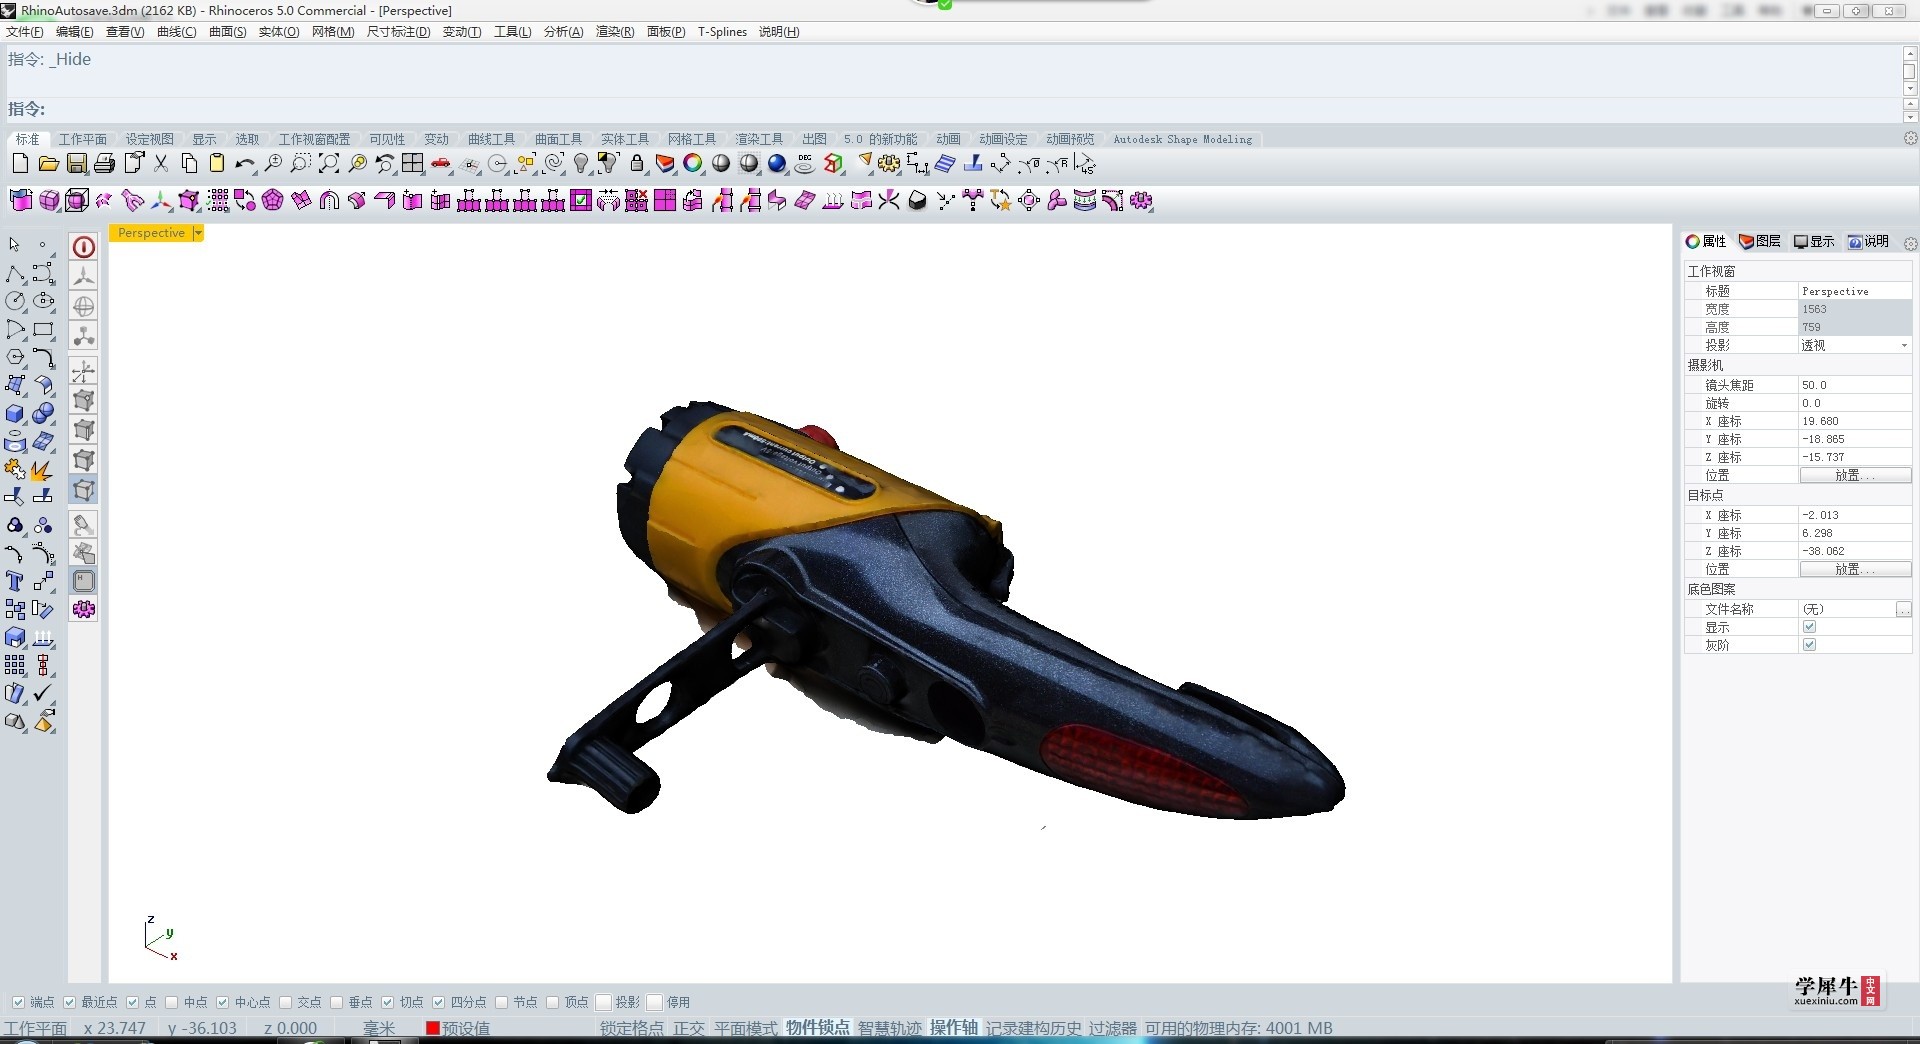Click the panel options gear icon beside 说明
This screenshot has width=1920, height=1044.
1910,243
